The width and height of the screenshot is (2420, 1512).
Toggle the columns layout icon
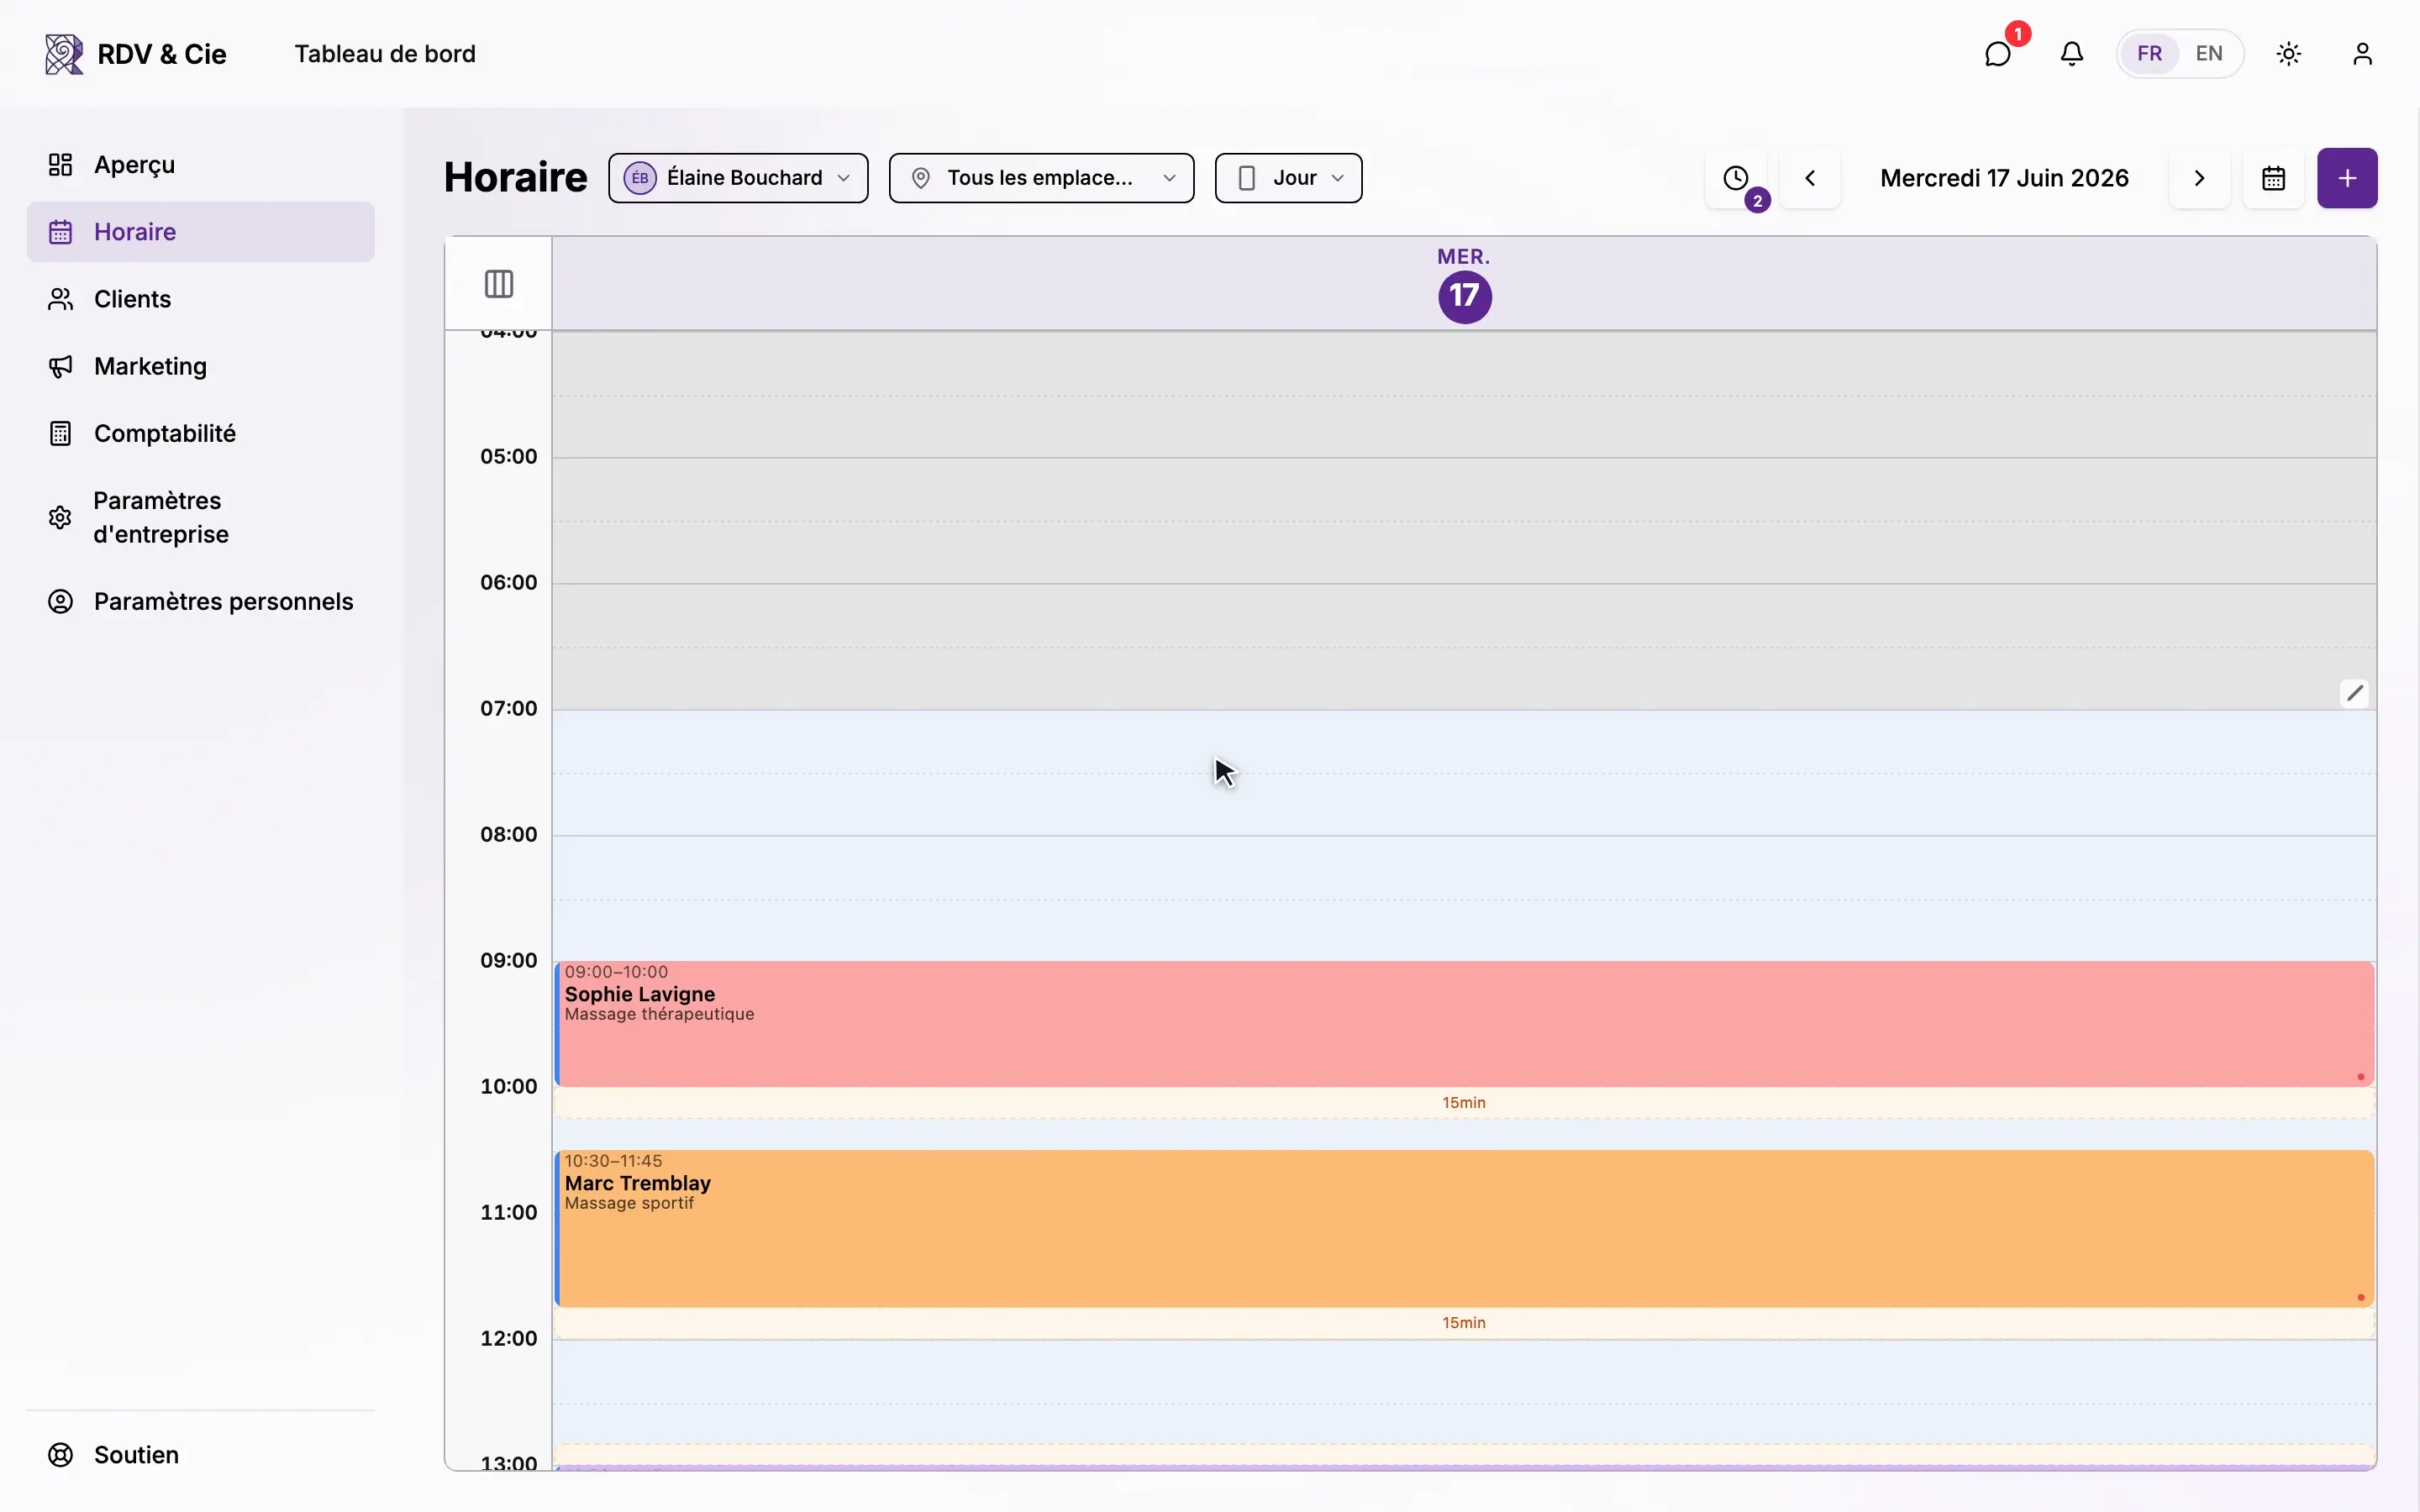[499, 284]
